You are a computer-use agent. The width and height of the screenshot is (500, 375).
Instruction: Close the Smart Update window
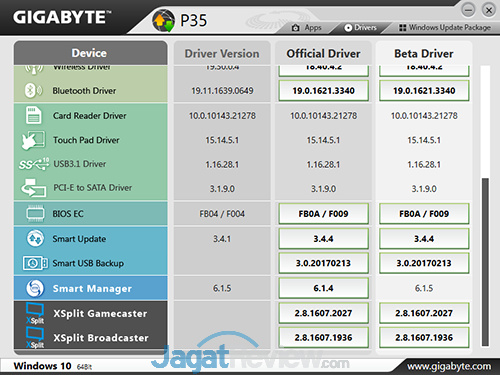coord(489,10)
